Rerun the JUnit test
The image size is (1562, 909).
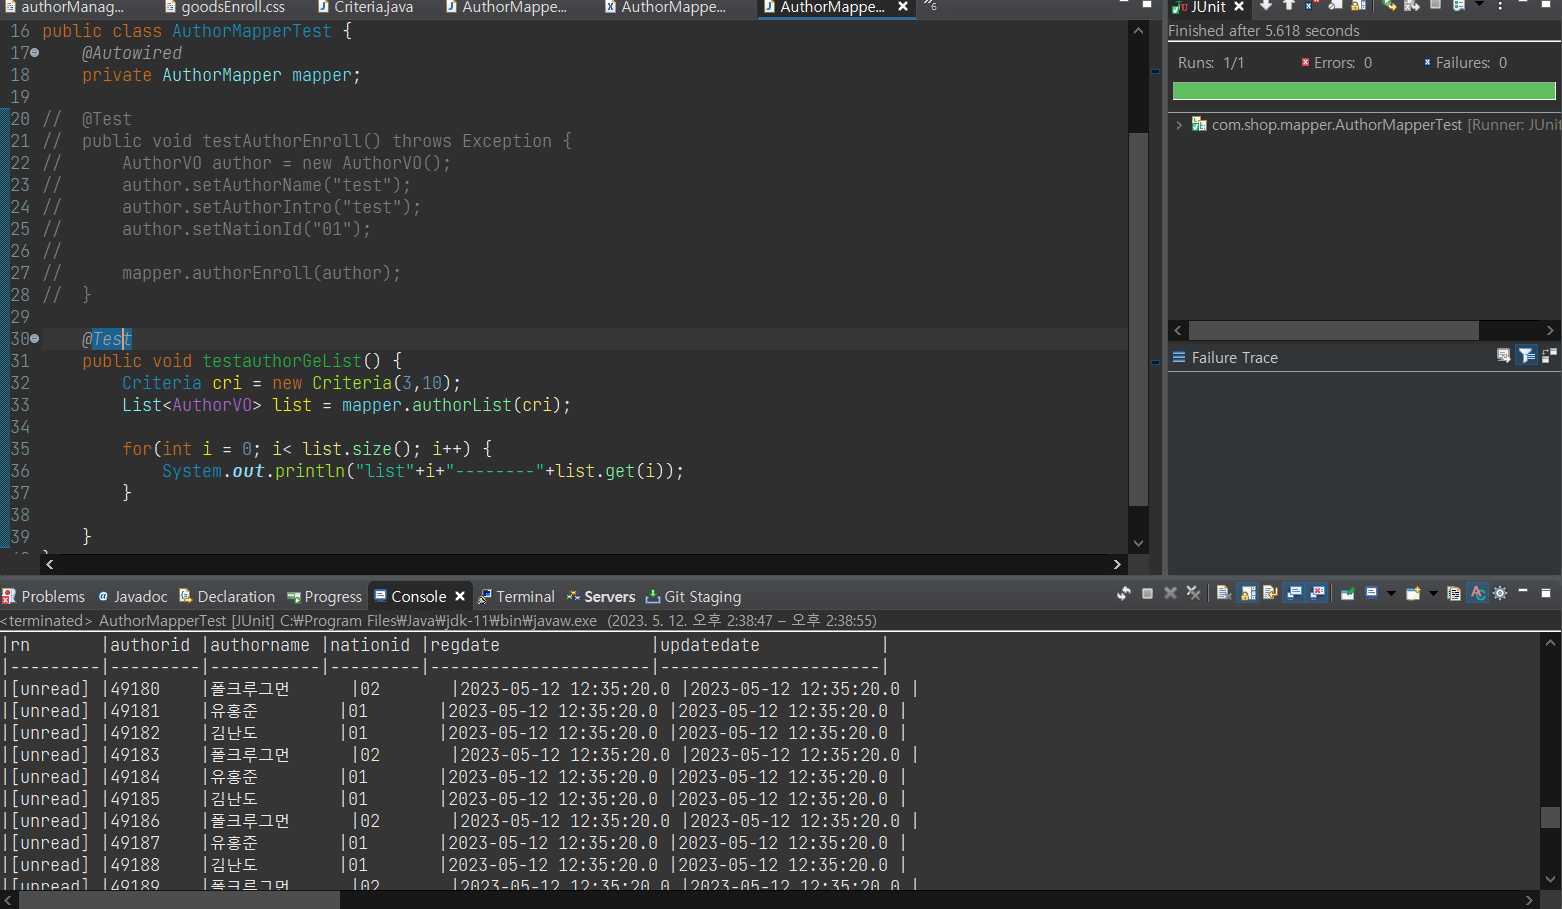tap(1389, 6)
